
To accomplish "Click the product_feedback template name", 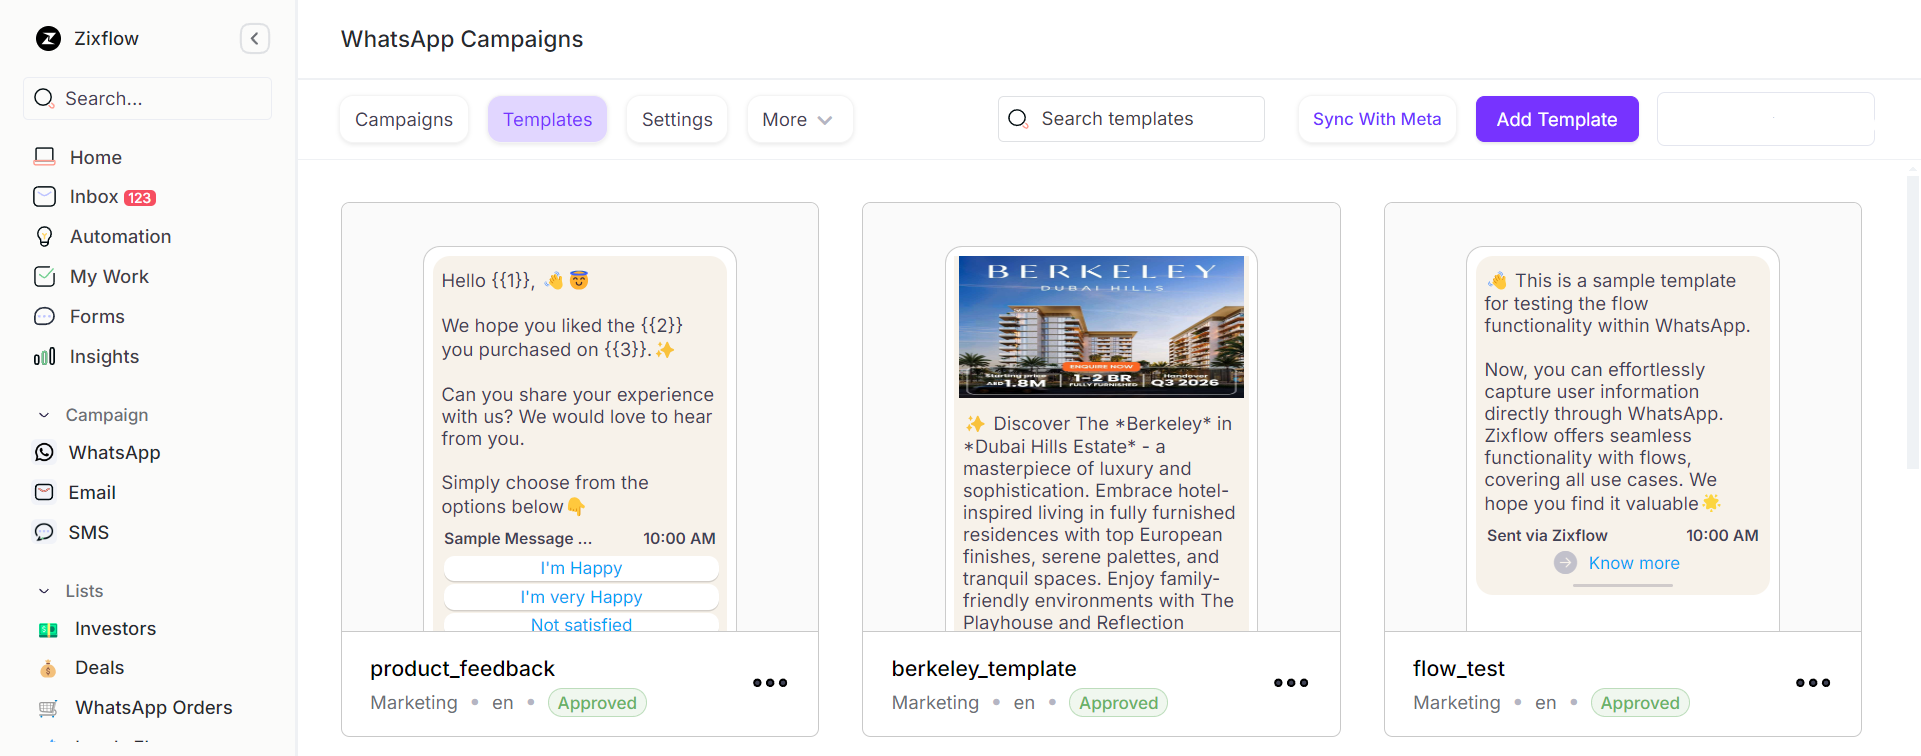I will 462,669.
